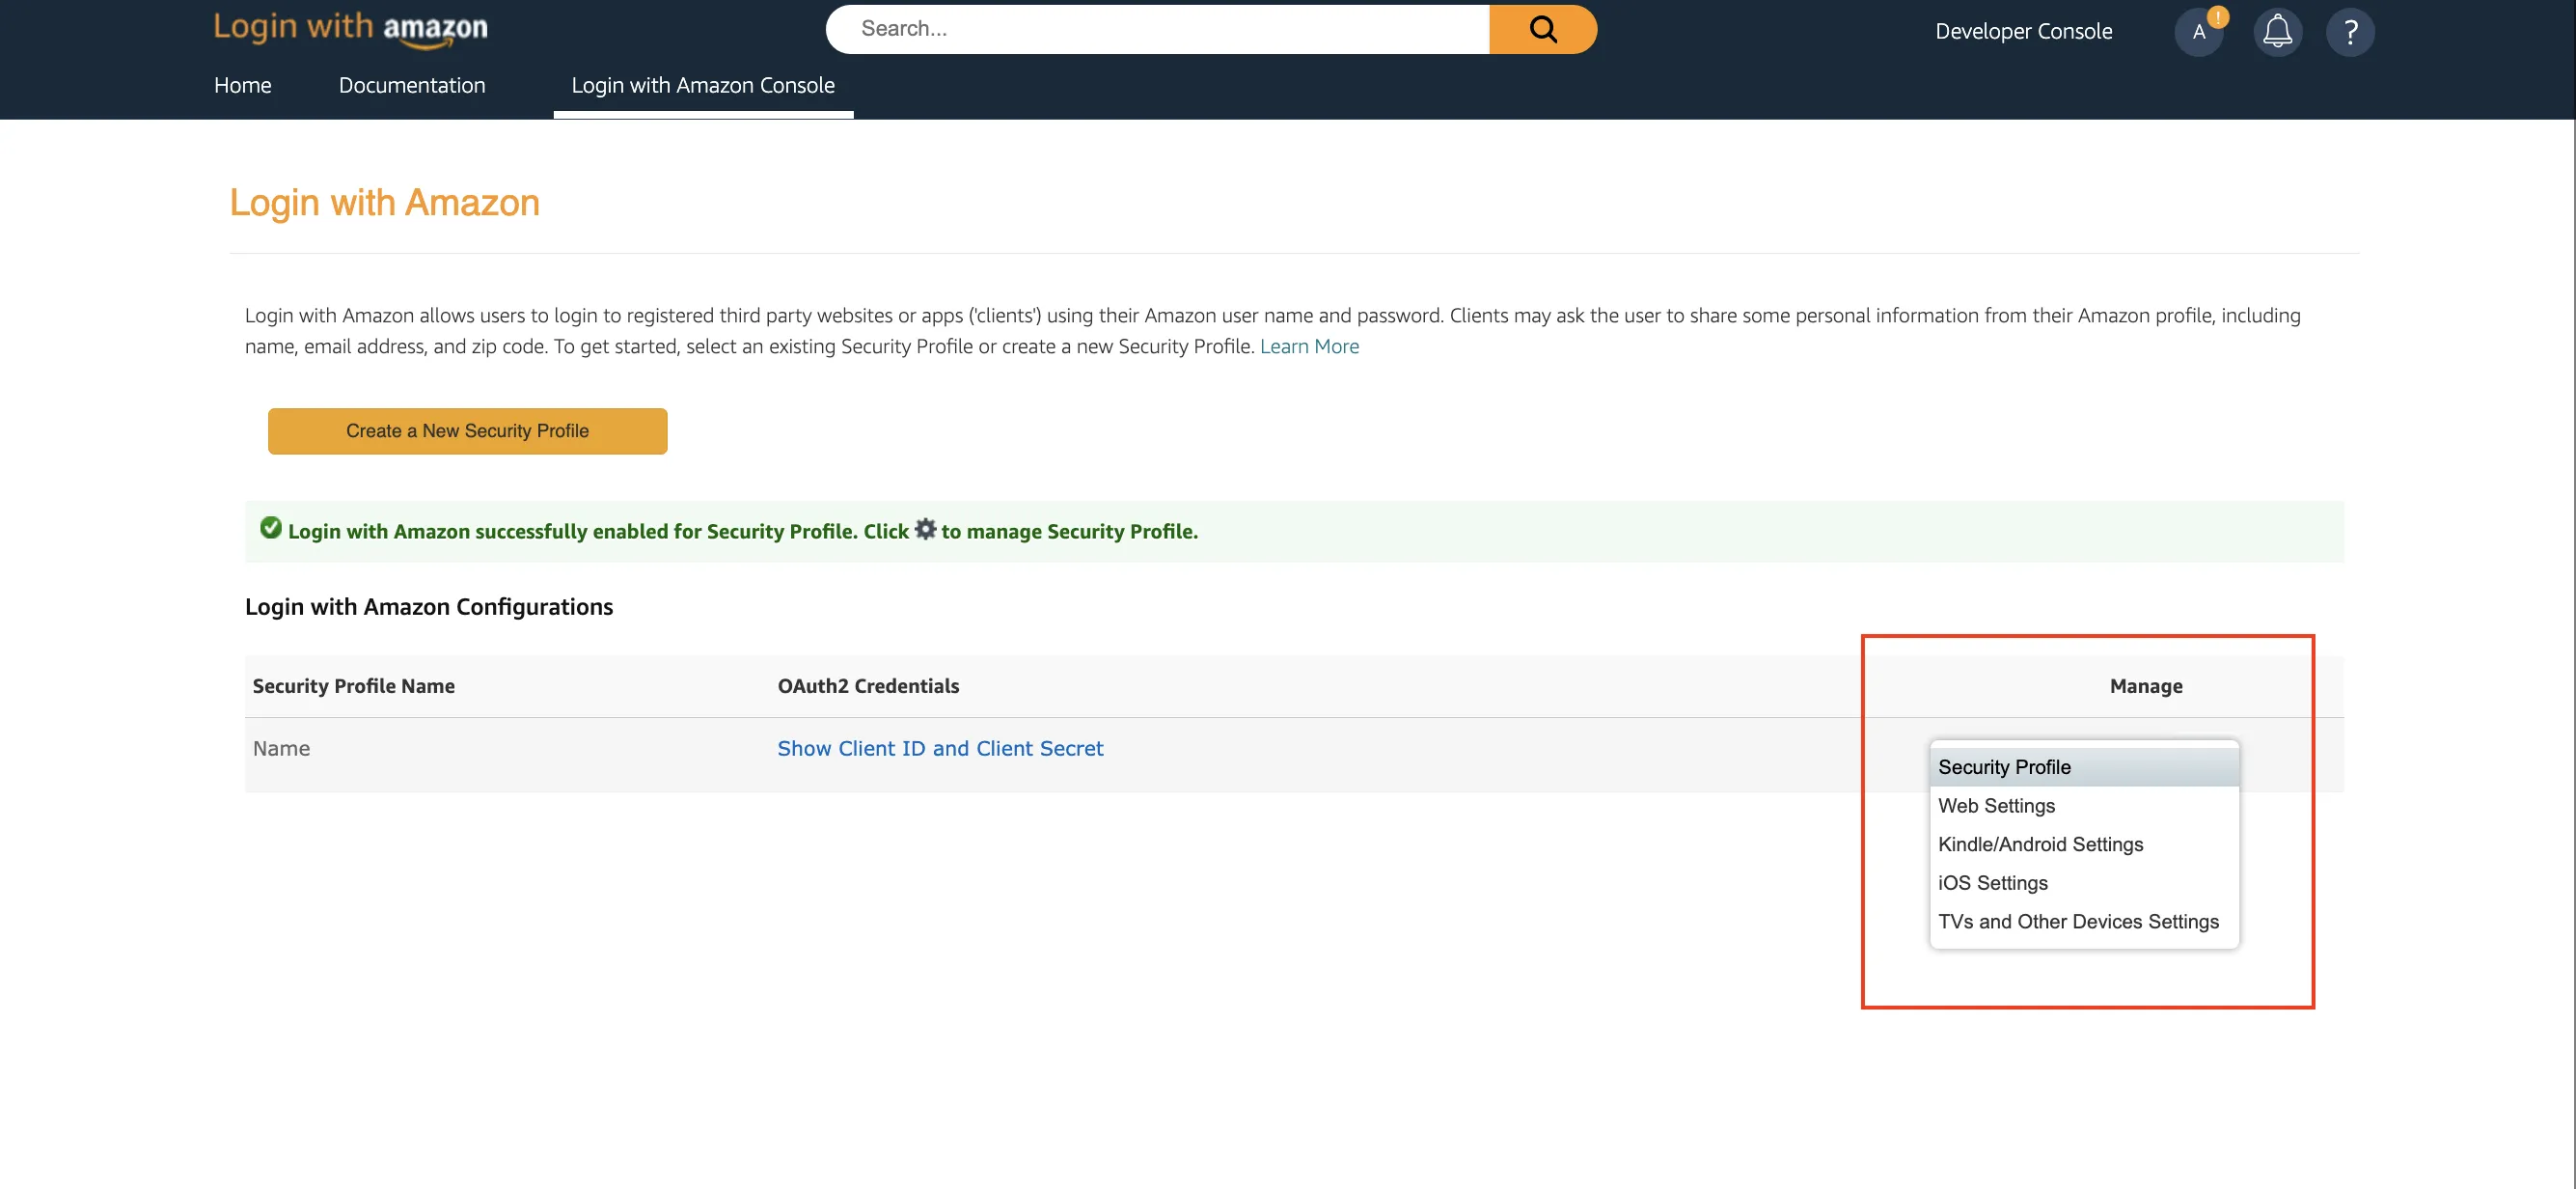Image resolution: width=2576 pixels, height=1189 pixels.
Task: Select TVs and Other Devices Settings
Action: pyautogui.click(x=2078, y=921)
